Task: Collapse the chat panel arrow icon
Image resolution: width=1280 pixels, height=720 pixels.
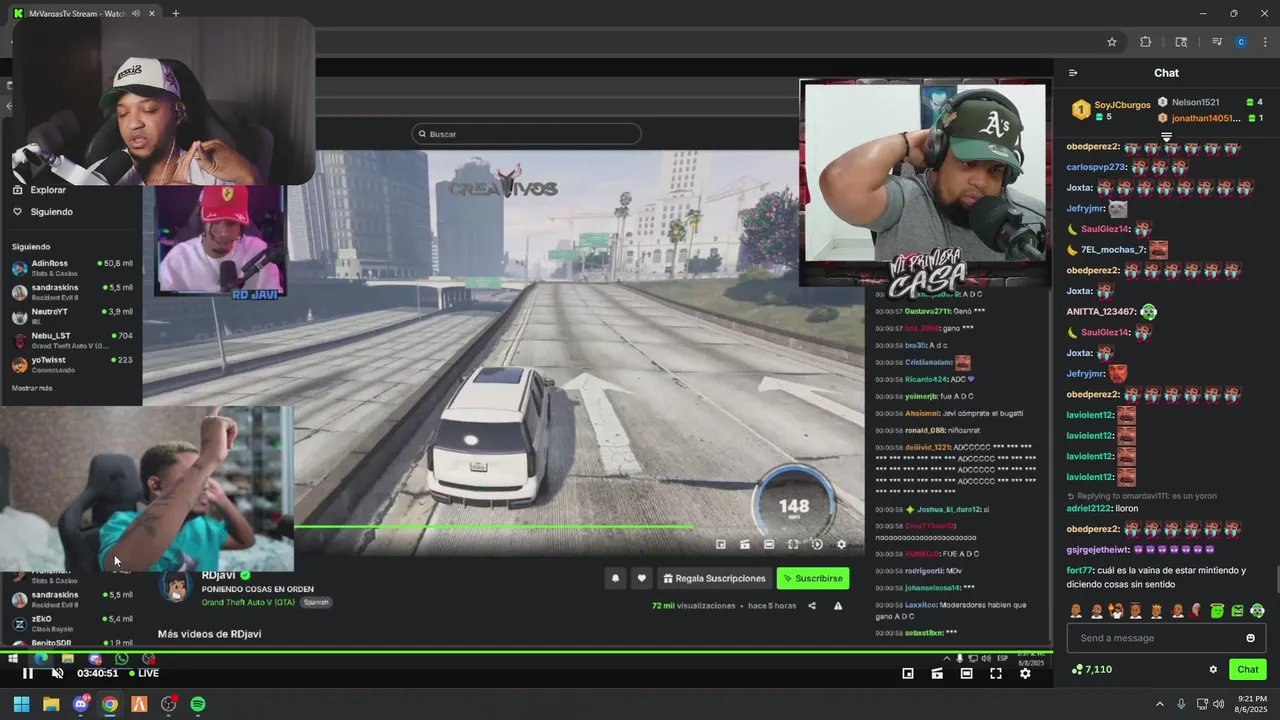Action: click(x=1073, y=73)
